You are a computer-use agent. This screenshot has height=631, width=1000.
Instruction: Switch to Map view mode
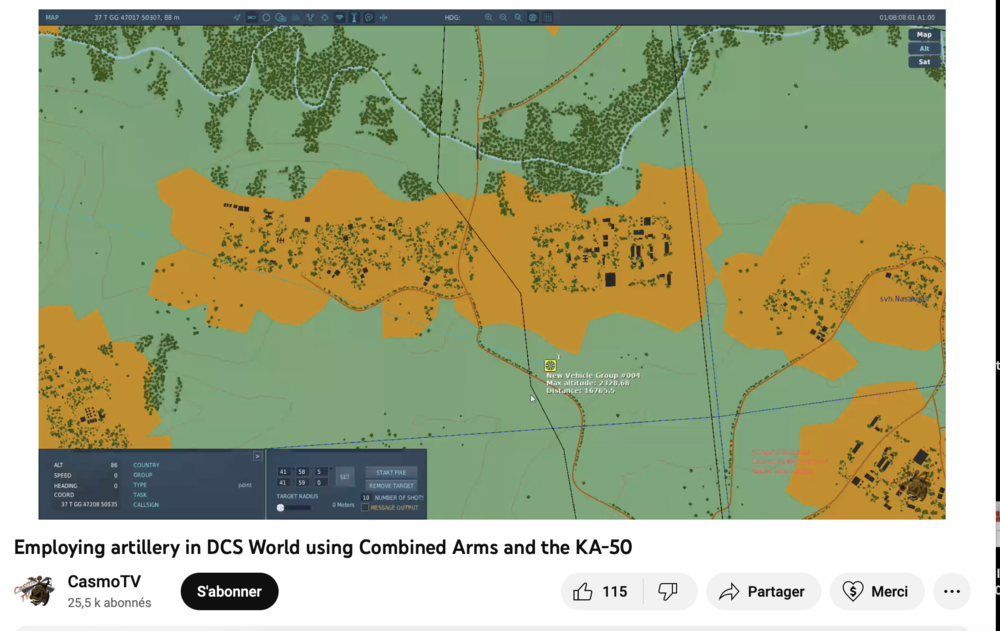coord(924,34)
